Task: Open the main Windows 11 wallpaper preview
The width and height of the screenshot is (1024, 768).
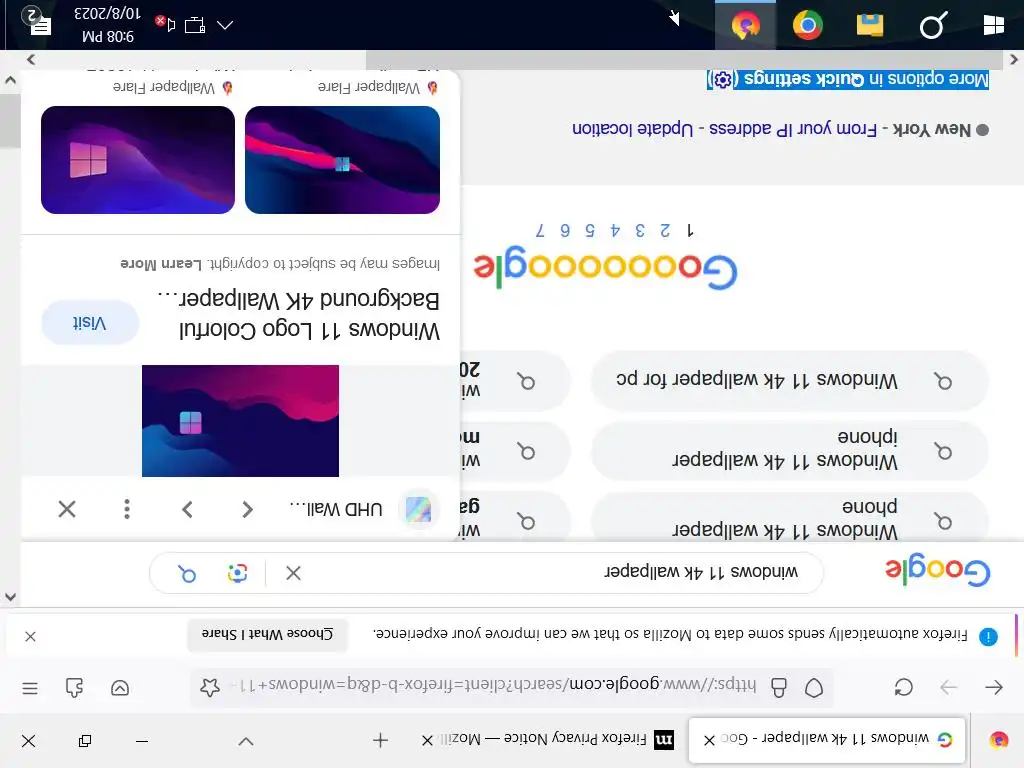Action: [x=240, y=421]
